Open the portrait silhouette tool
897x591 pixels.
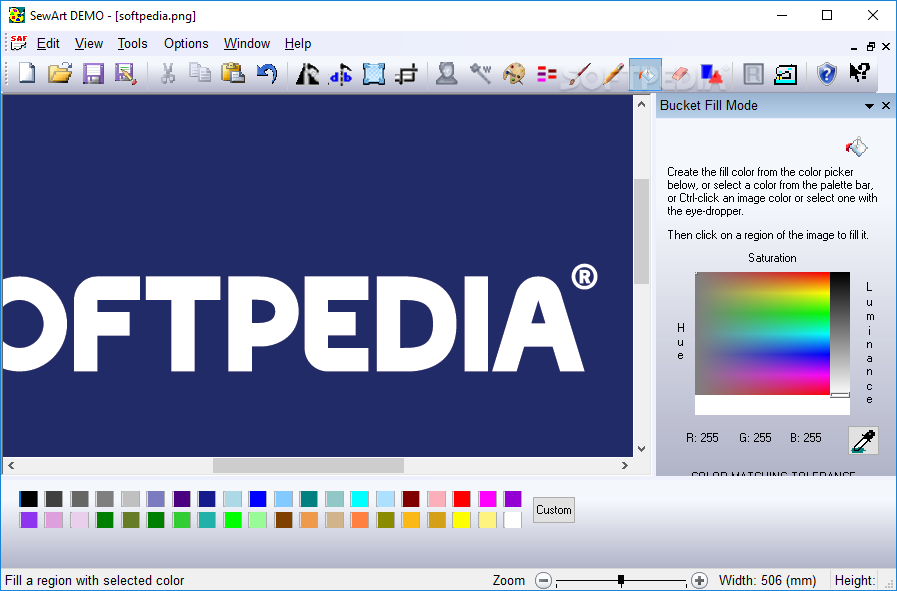point(447,74)
